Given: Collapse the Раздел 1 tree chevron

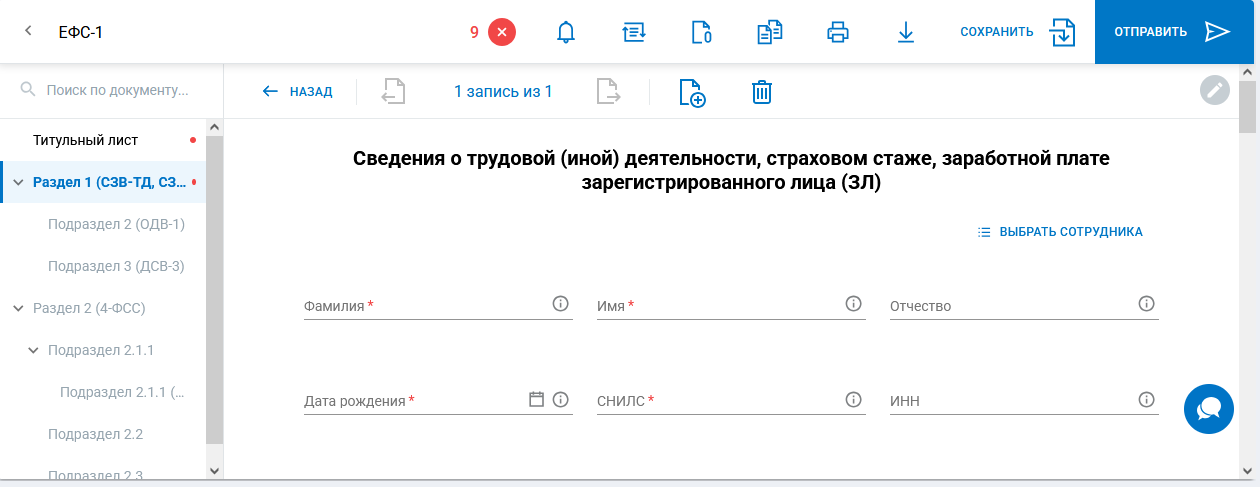Looking at the screenshot, I should point(18,183).
